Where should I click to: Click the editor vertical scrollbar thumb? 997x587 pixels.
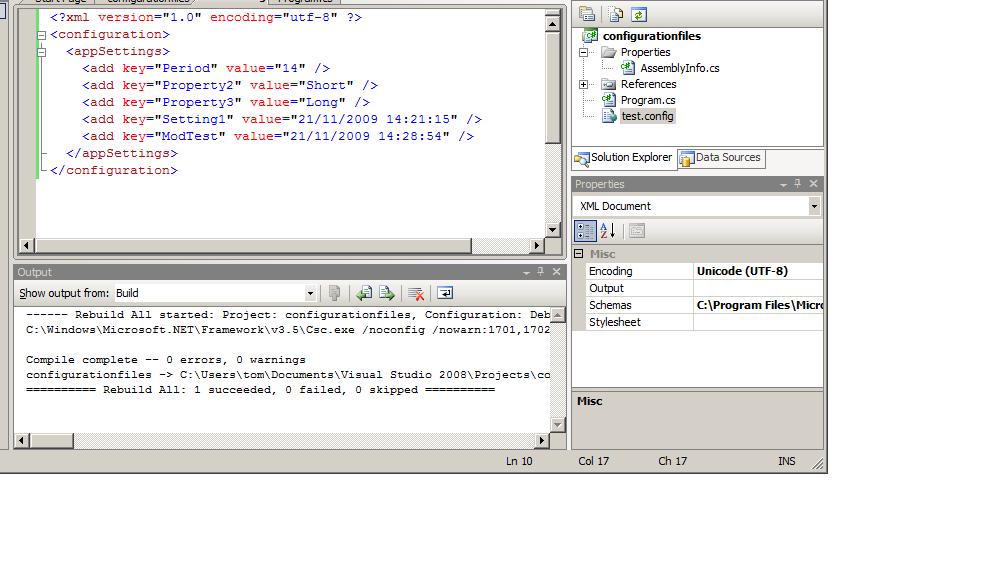pyautogui.click(x=552, y=88)
